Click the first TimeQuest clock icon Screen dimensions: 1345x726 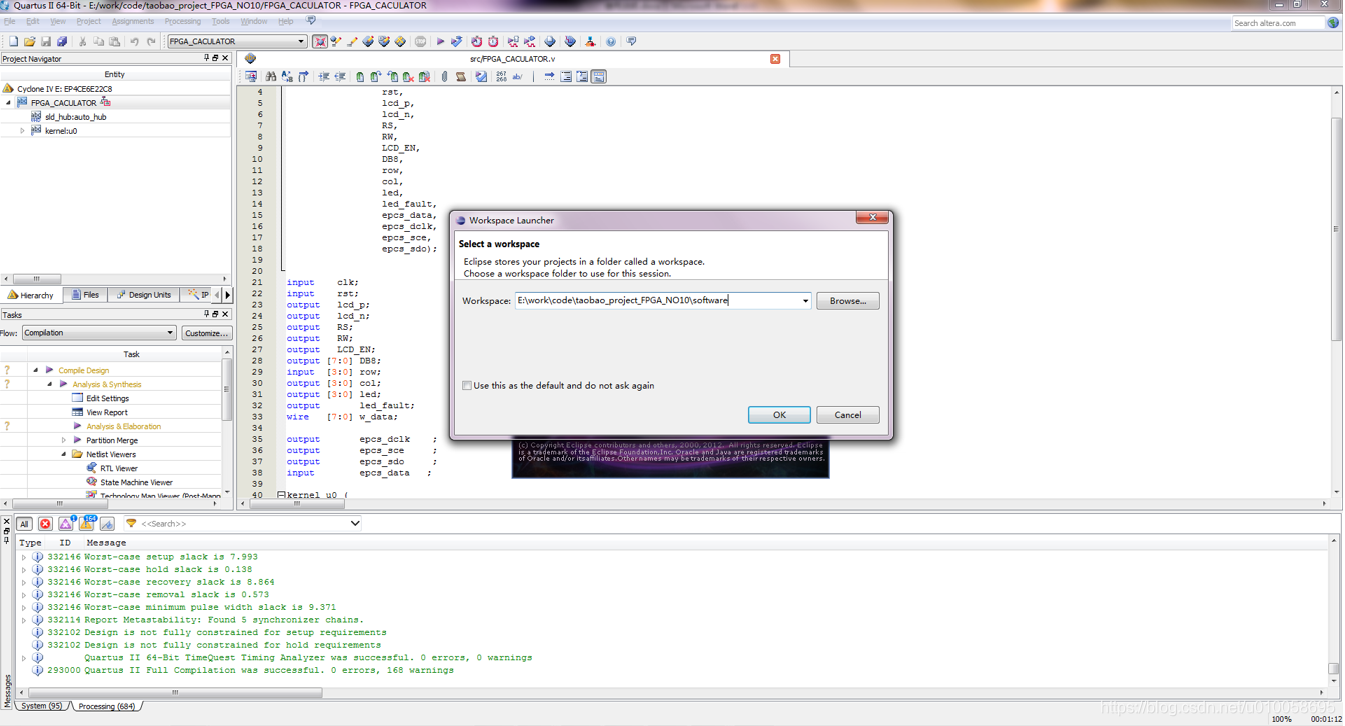click(x=477, y=41)
